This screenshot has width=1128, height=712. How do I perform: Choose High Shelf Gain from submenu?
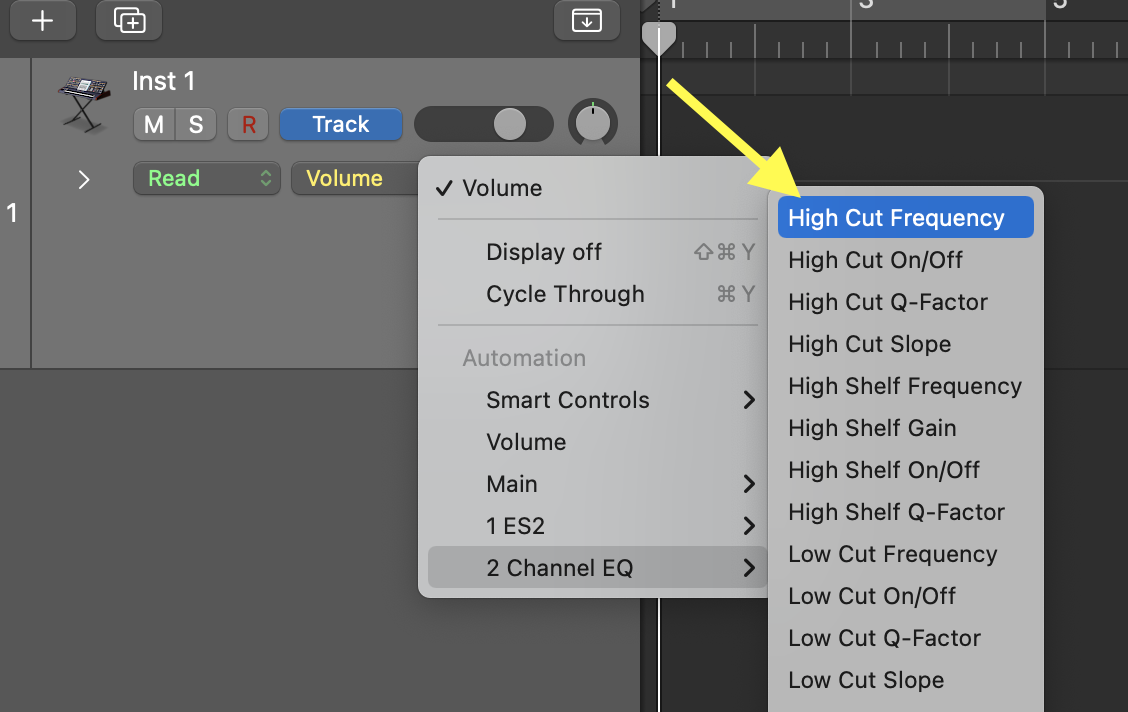[x=872, y=428]
